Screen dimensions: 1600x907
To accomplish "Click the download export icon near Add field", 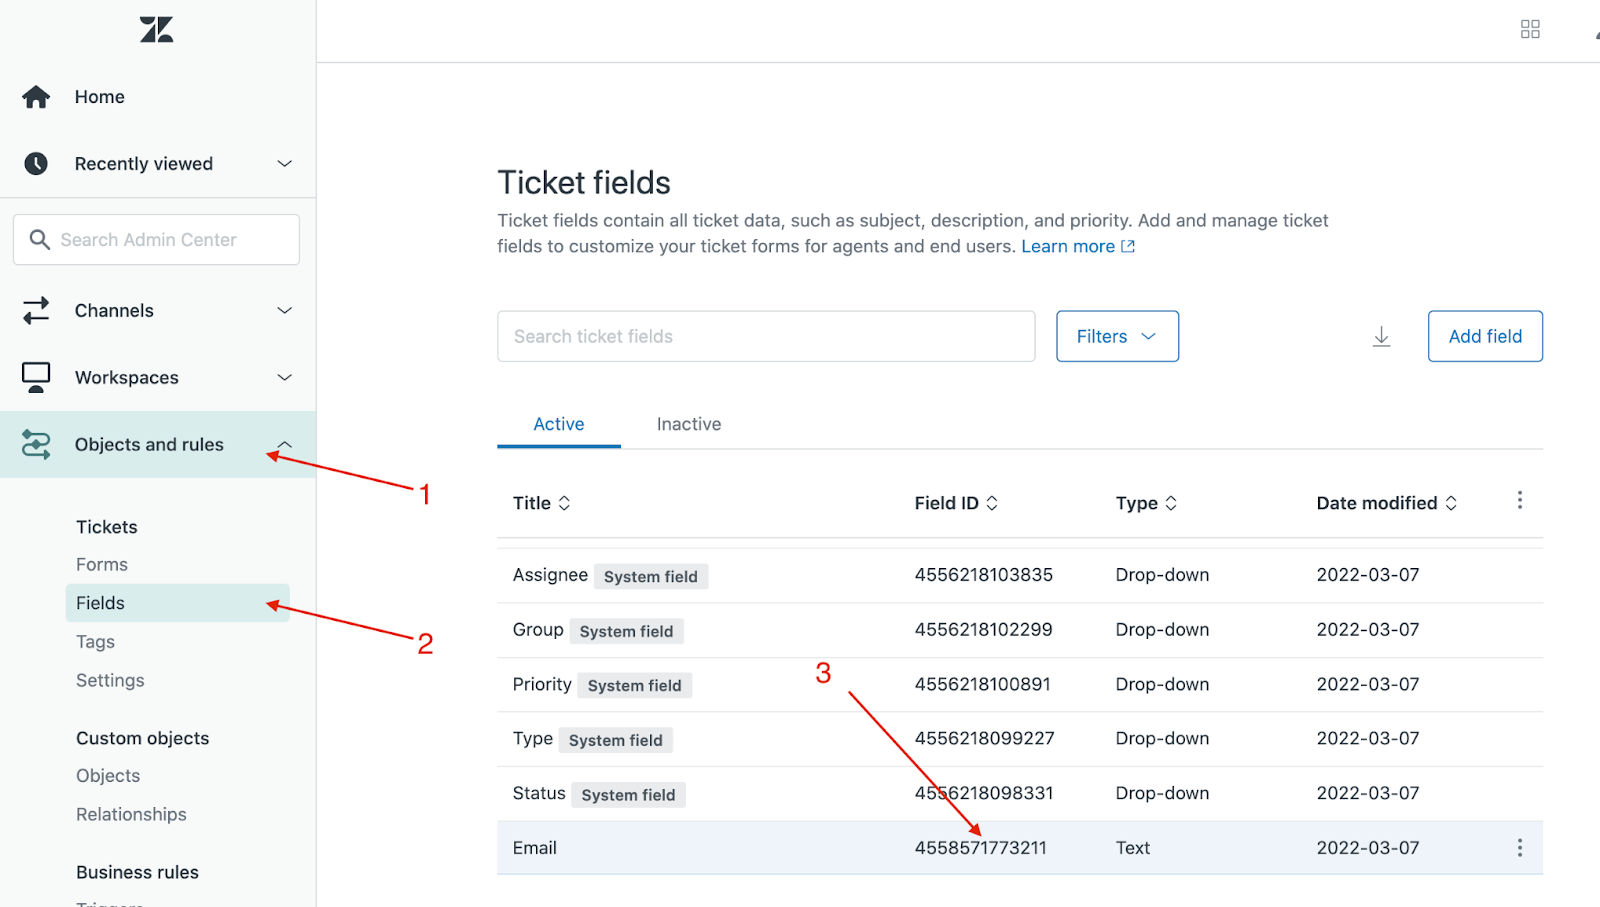I will 1382,336.
